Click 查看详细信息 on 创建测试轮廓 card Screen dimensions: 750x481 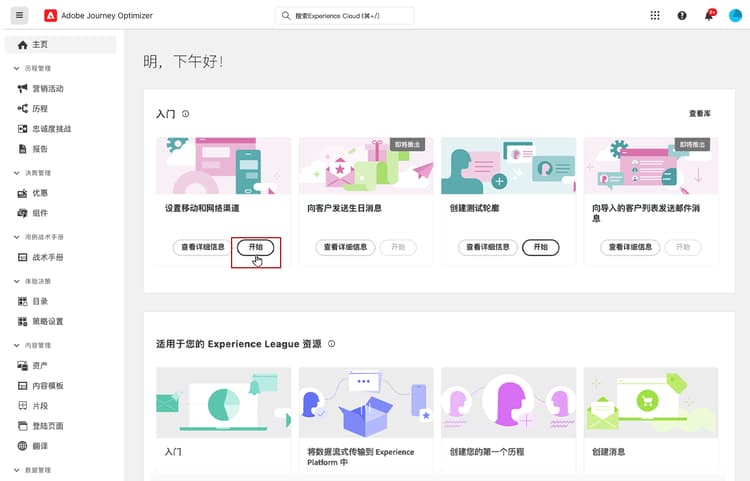click(x=488, y=247)
